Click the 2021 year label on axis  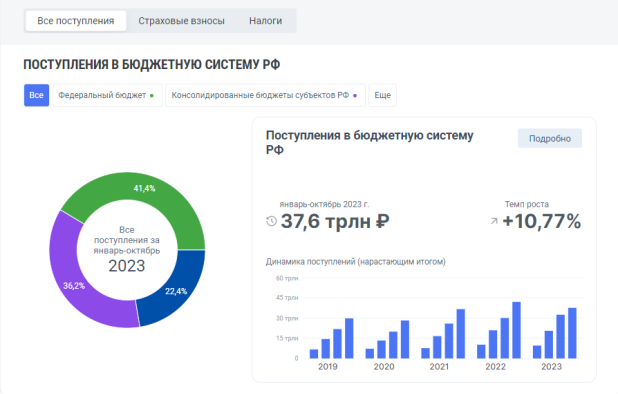(x=439, y=366)
